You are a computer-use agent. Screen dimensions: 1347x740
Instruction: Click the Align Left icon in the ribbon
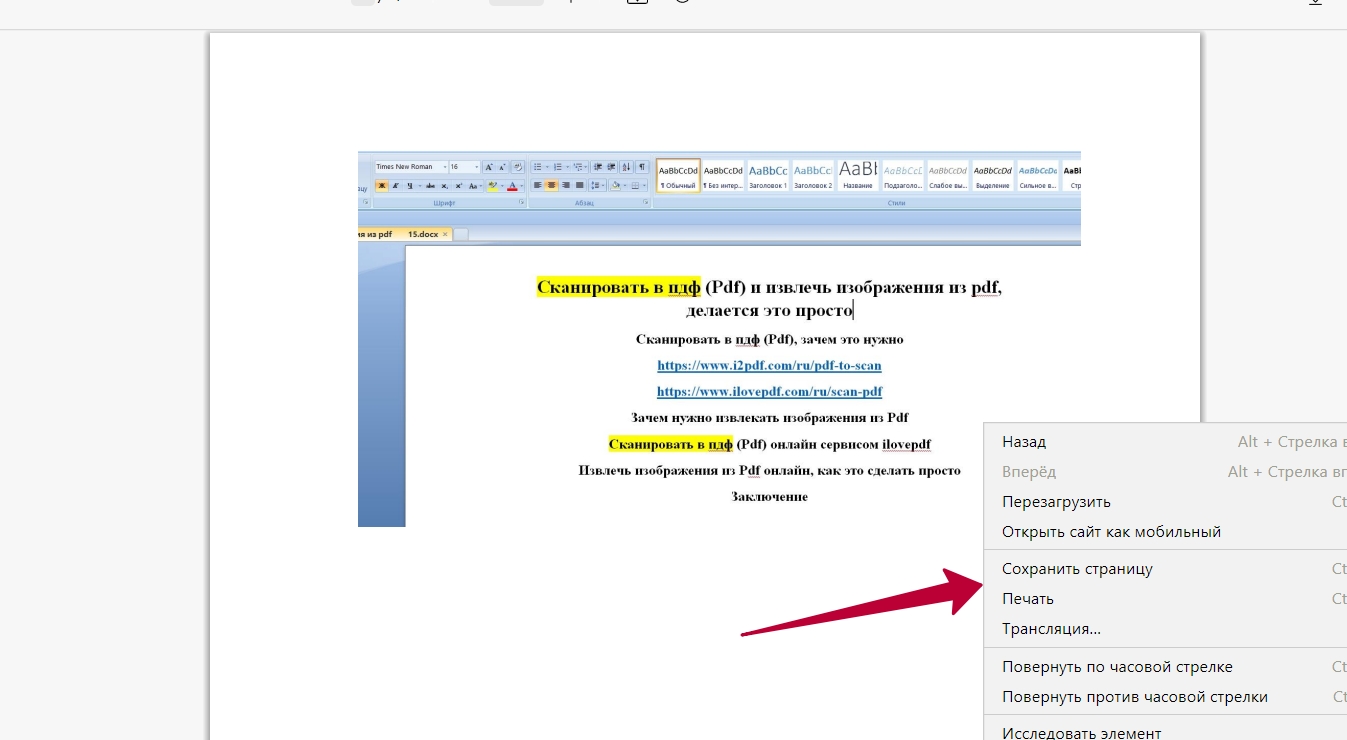[x=537, y=185]
